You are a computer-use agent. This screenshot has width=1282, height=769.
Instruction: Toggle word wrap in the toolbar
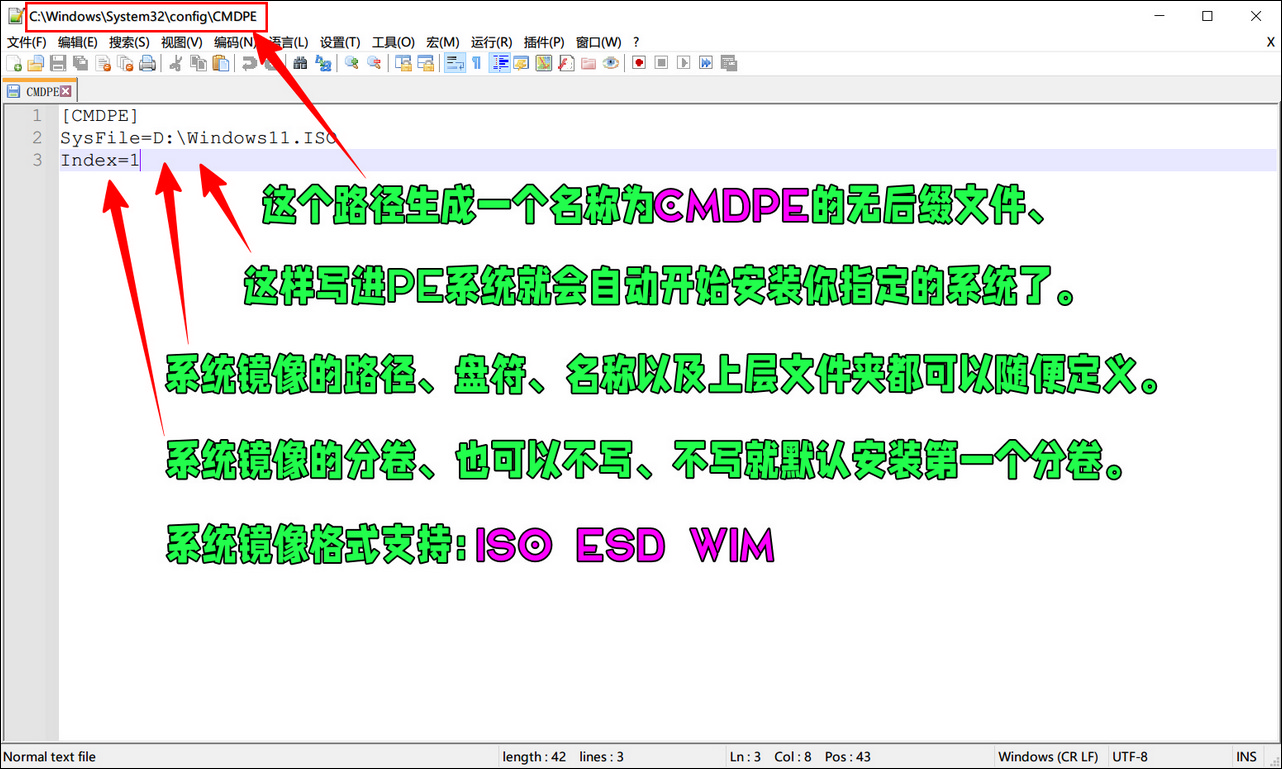pos(455,63)
